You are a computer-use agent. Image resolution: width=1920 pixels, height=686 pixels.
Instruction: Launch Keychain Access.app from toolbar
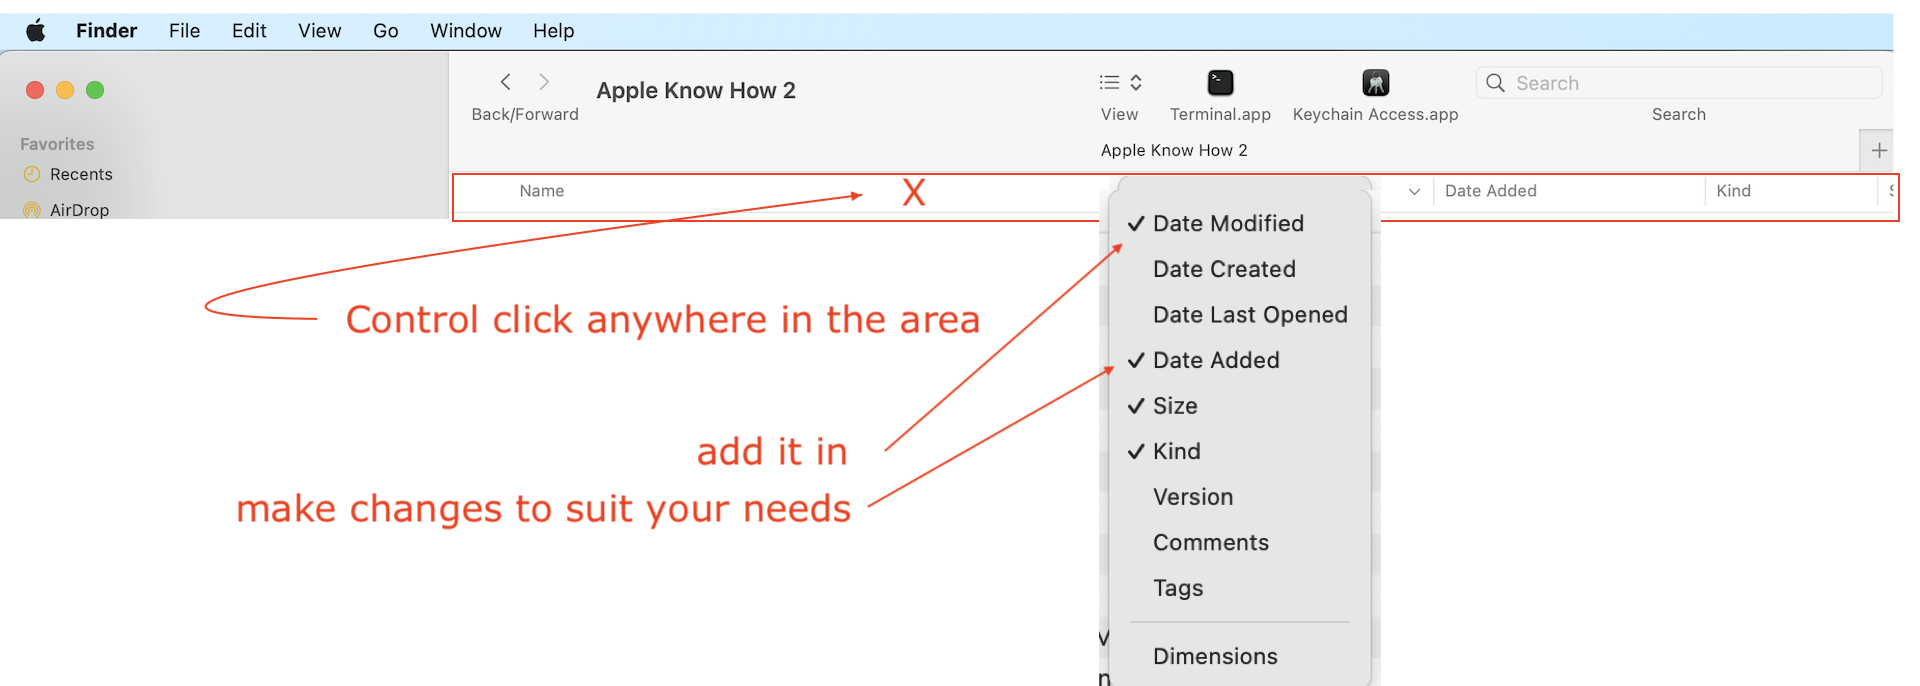click(1376, 82)
